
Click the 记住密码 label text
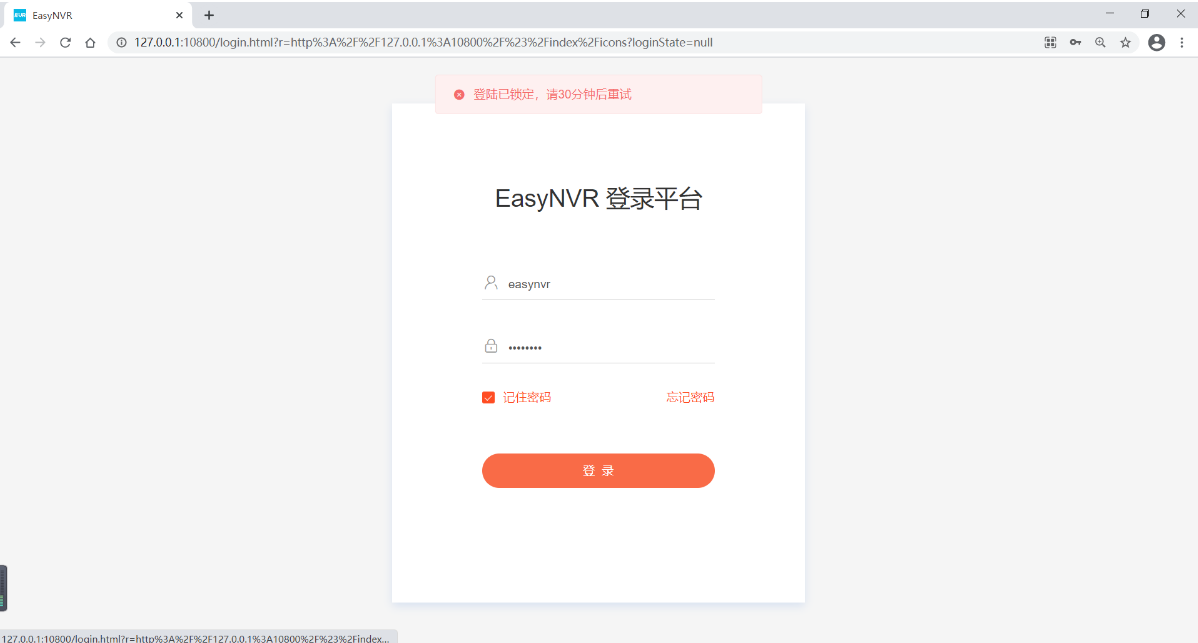526,397
